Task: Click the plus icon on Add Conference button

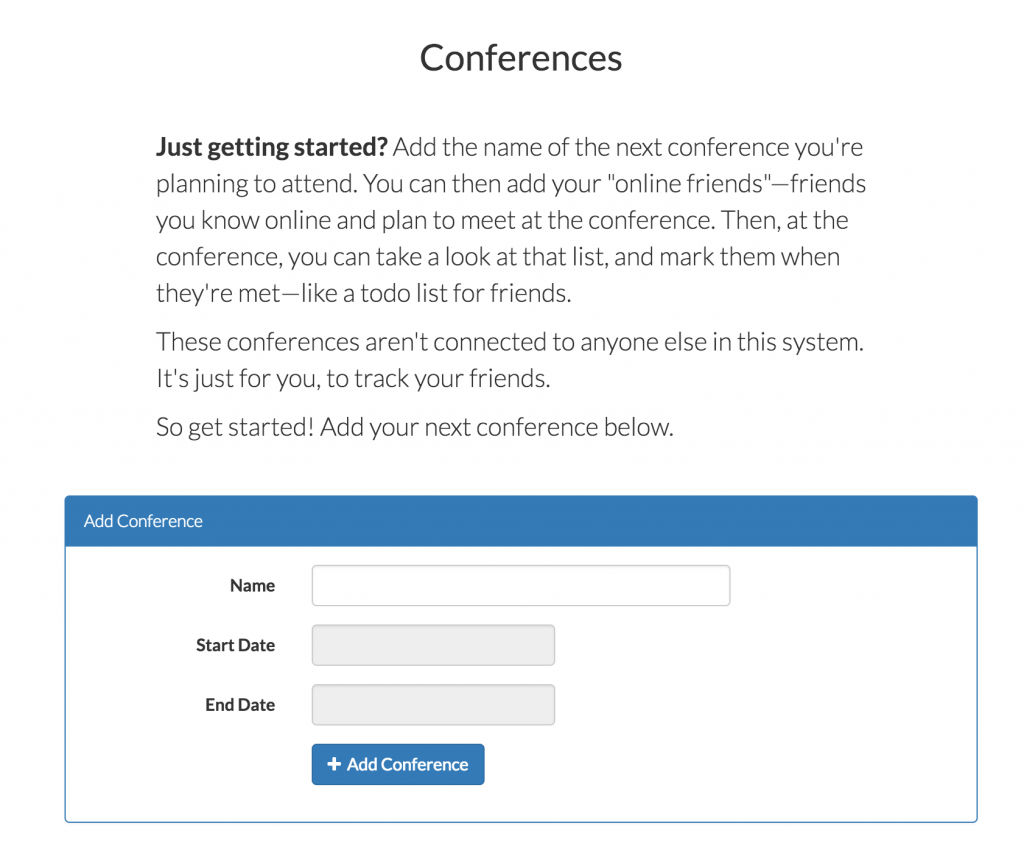Action: [x=334, y=764]
